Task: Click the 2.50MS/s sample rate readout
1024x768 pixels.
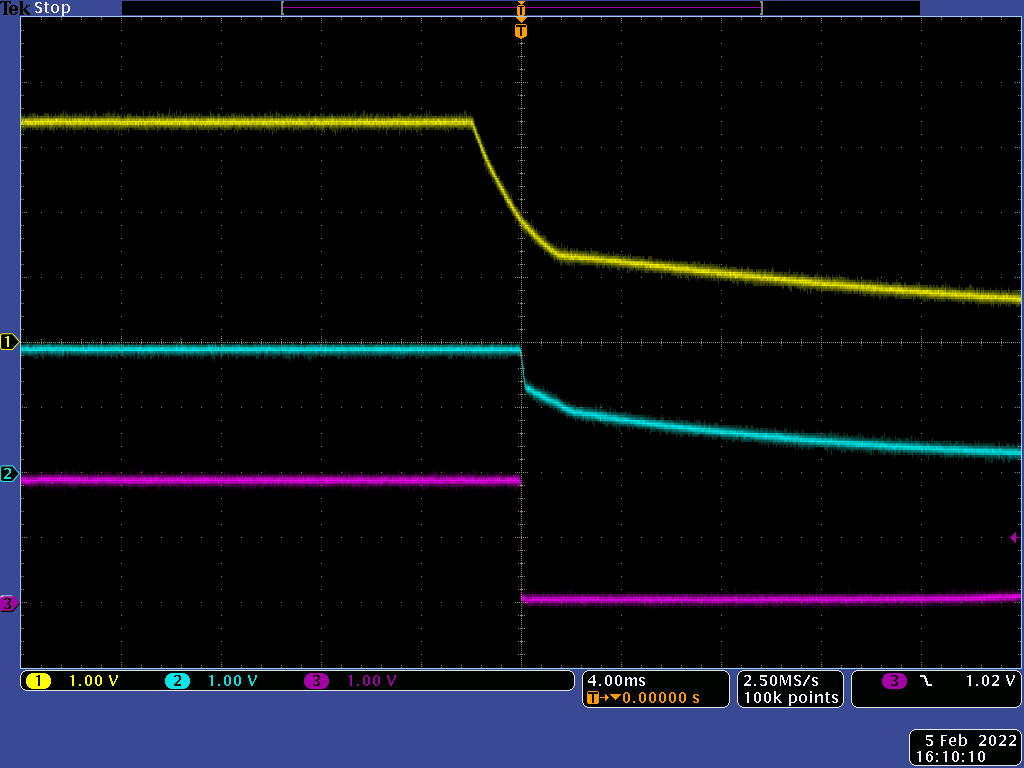Action: coord(781,681)
